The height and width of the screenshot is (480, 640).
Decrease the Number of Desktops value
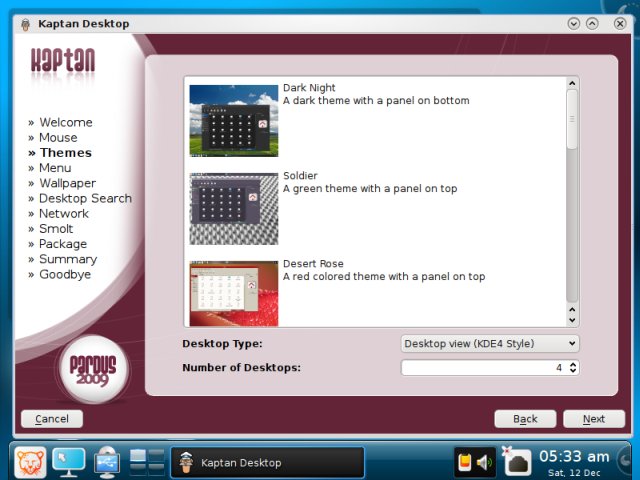573,371
